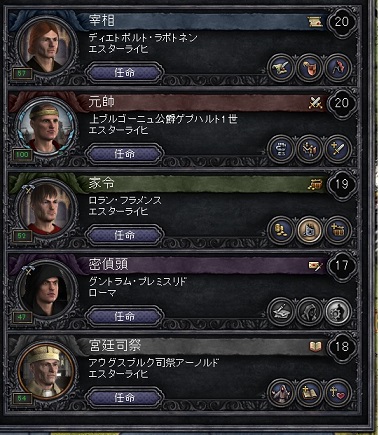The image size is (379, 435).
Task: Select the steward's treasure chest job icon
Action: pyautogui.click(x=338, y=230)
